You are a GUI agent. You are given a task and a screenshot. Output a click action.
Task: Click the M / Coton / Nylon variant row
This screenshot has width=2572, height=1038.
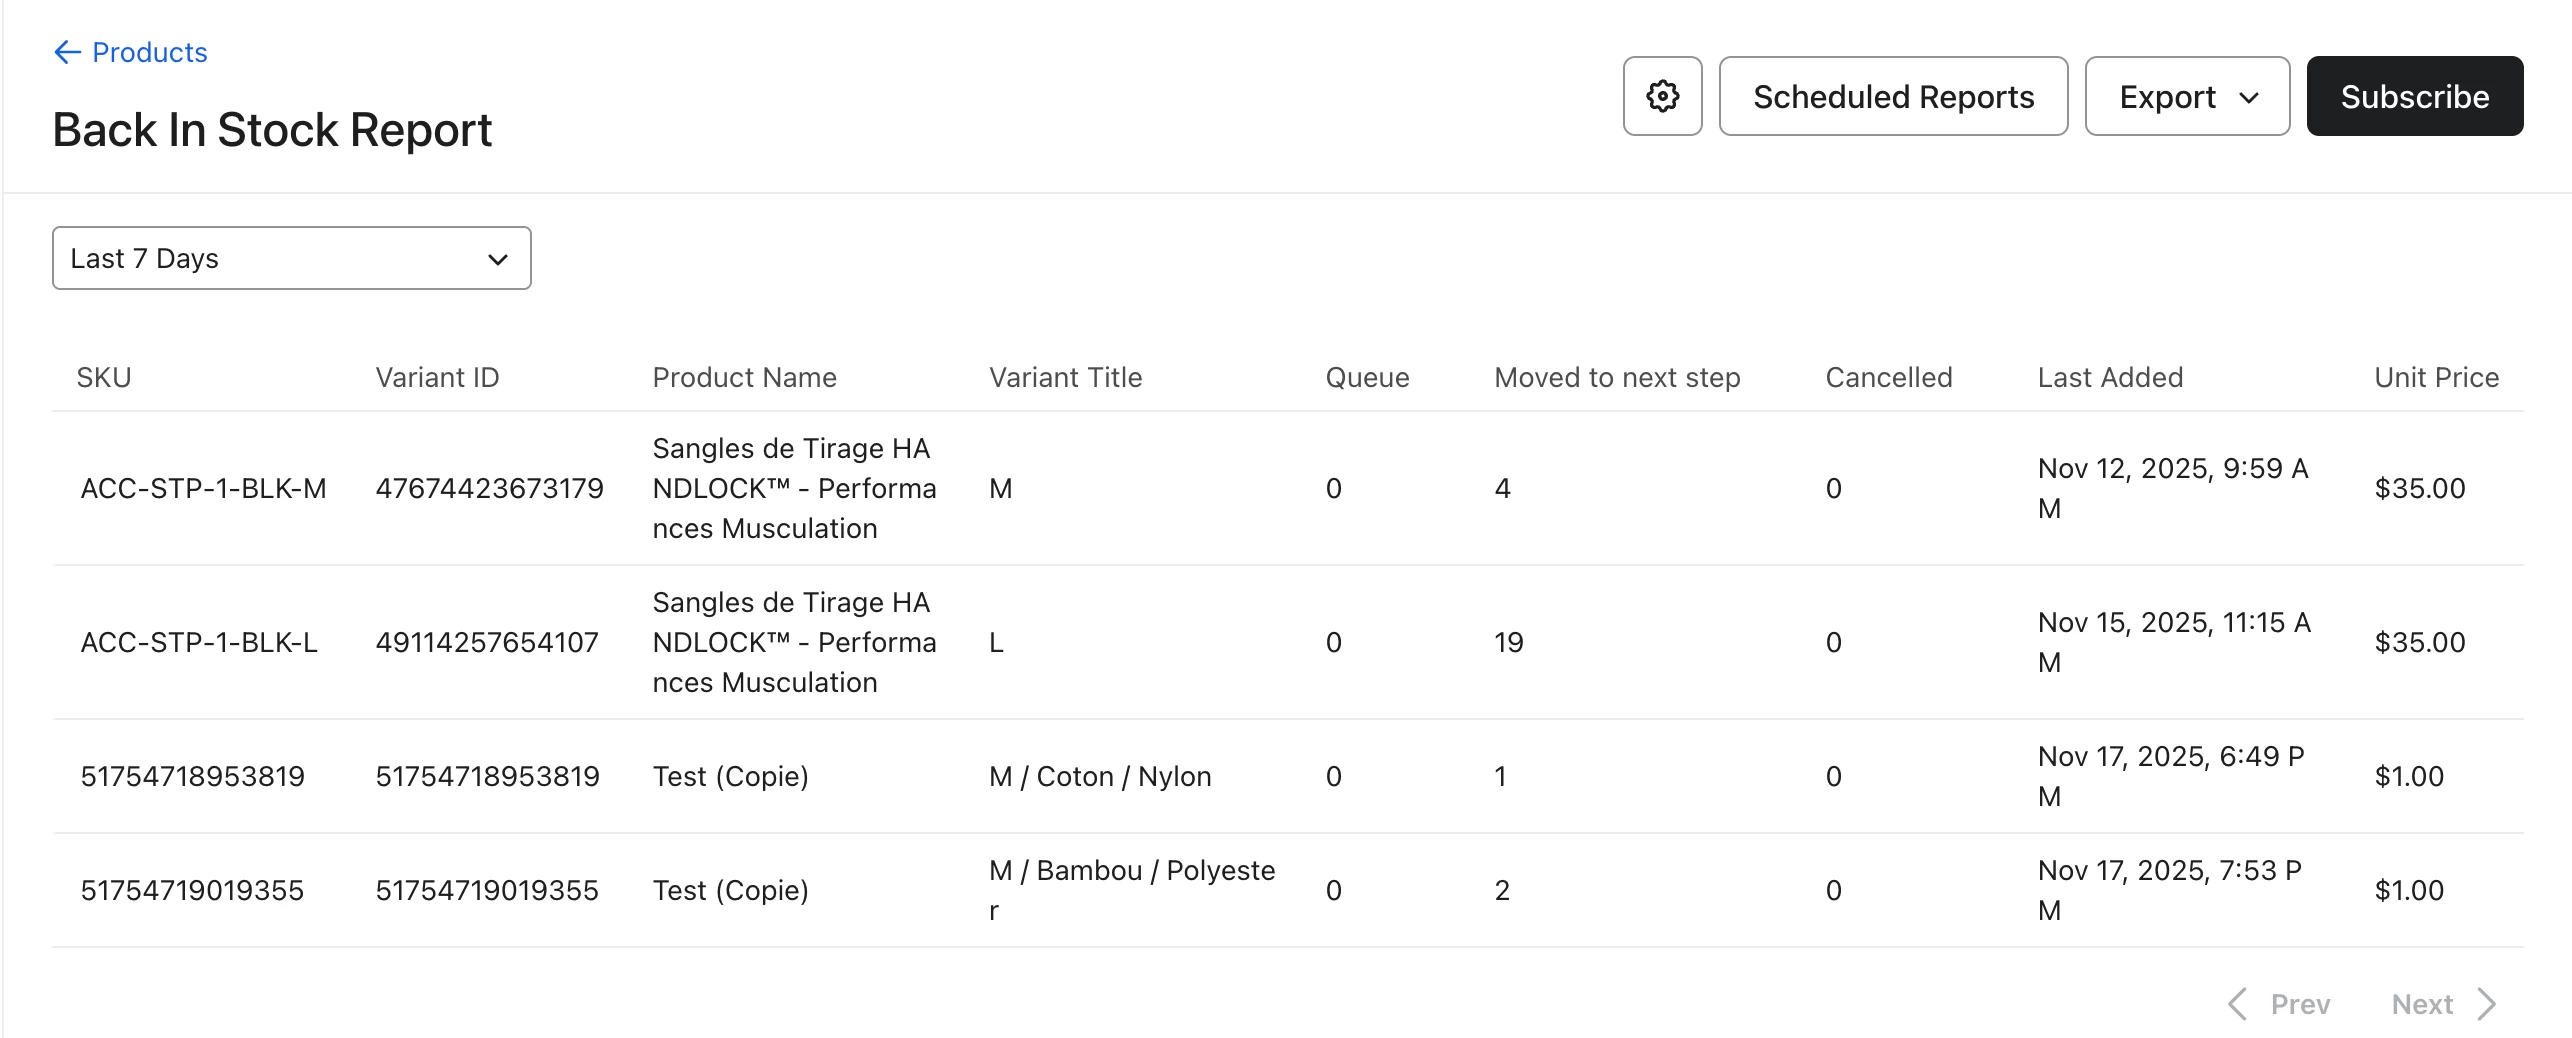pos(1100,776)
